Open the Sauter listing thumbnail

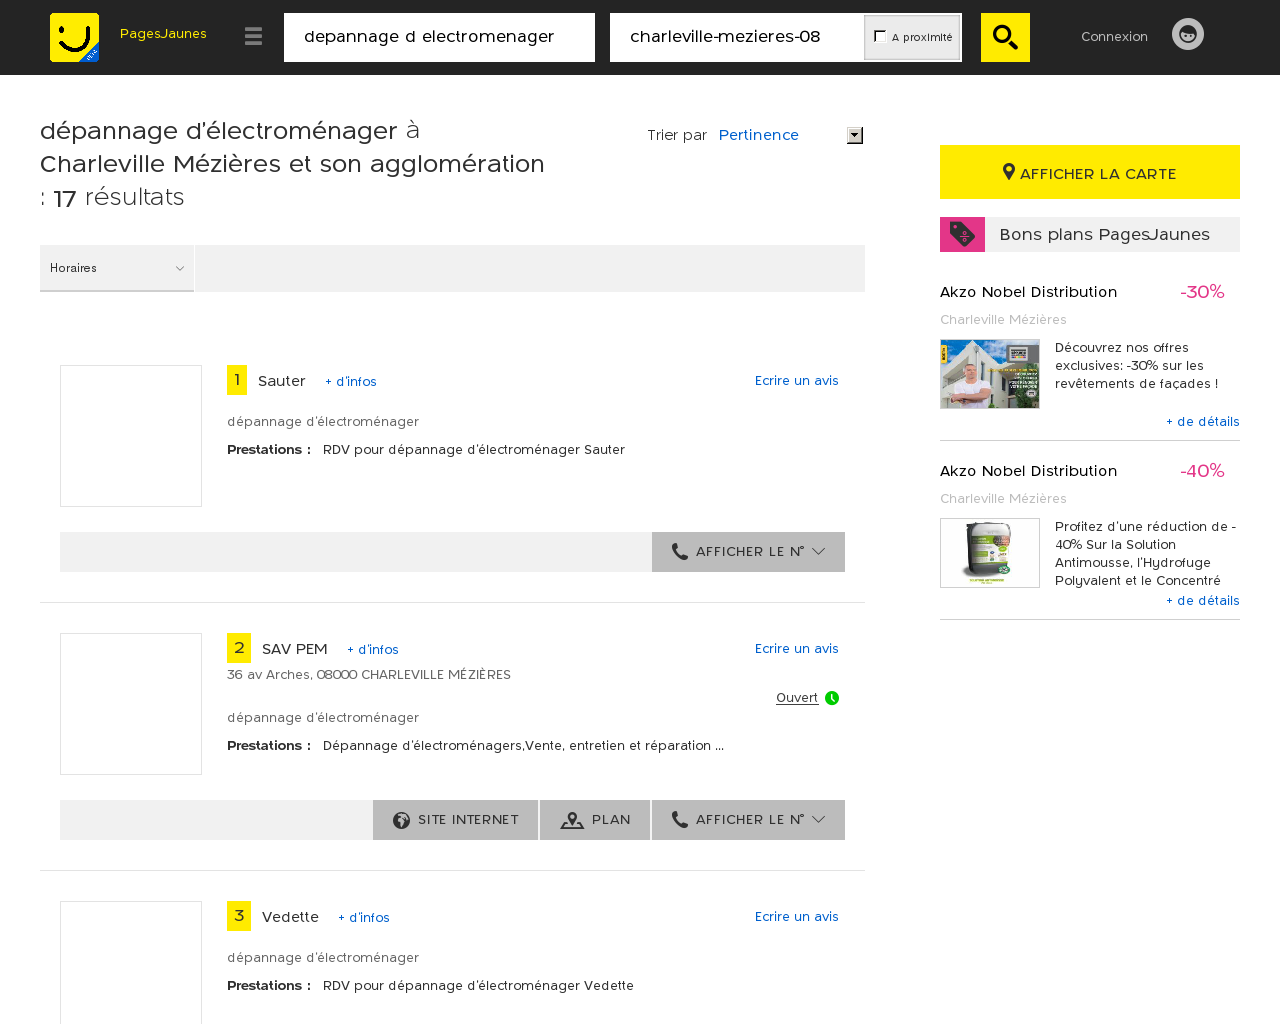click(x=131, y=436)
